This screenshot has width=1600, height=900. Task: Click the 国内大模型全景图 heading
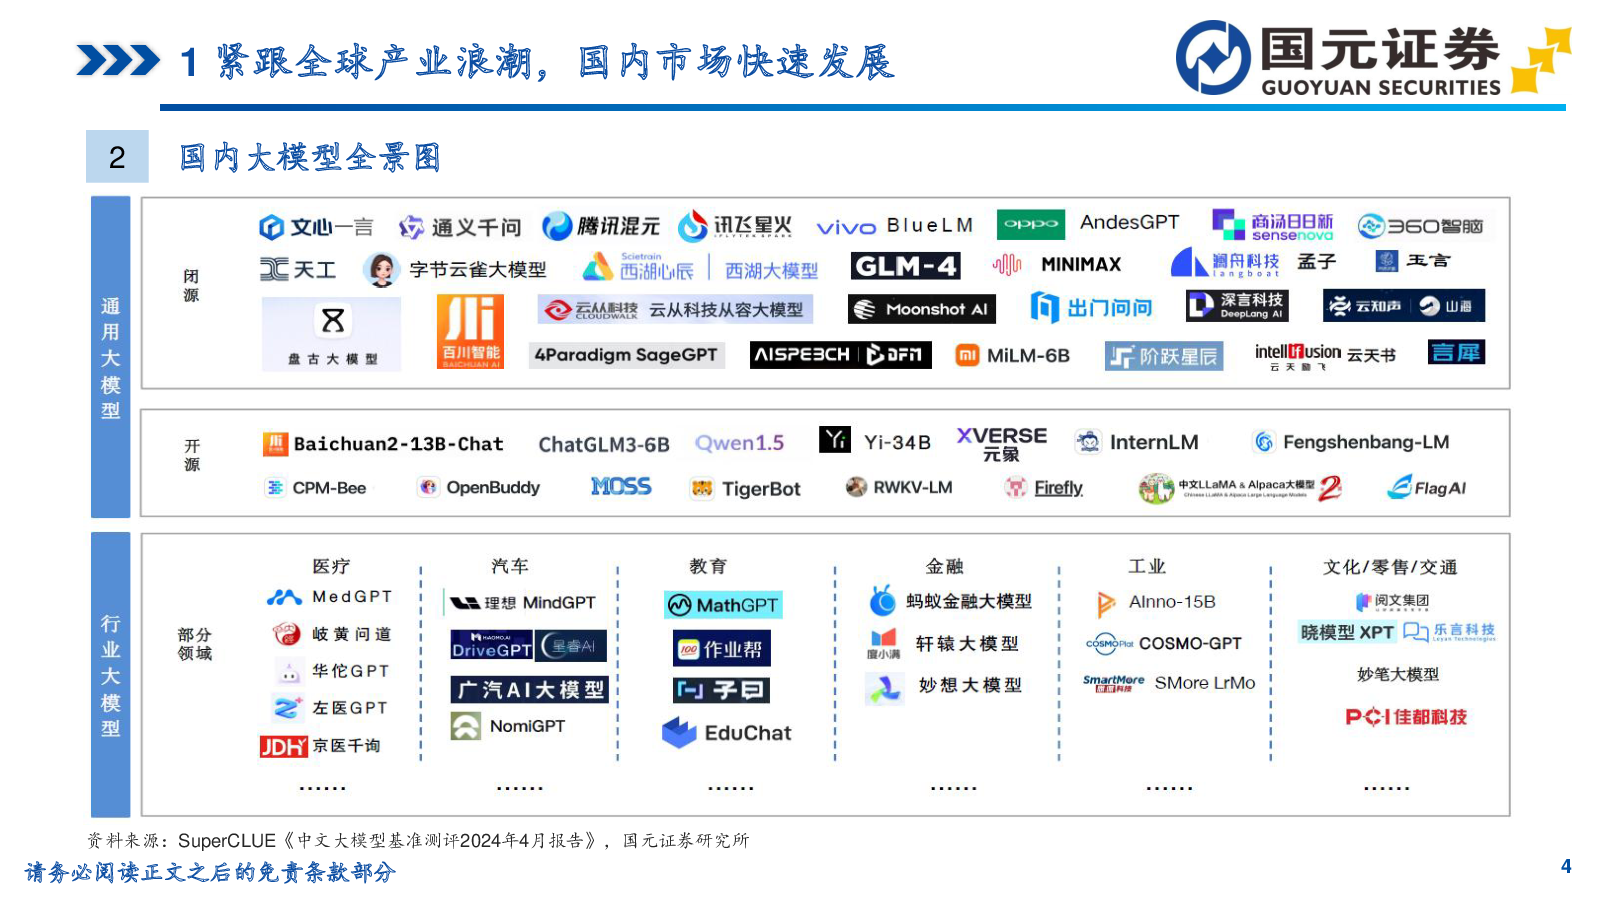tap(311, 157)
